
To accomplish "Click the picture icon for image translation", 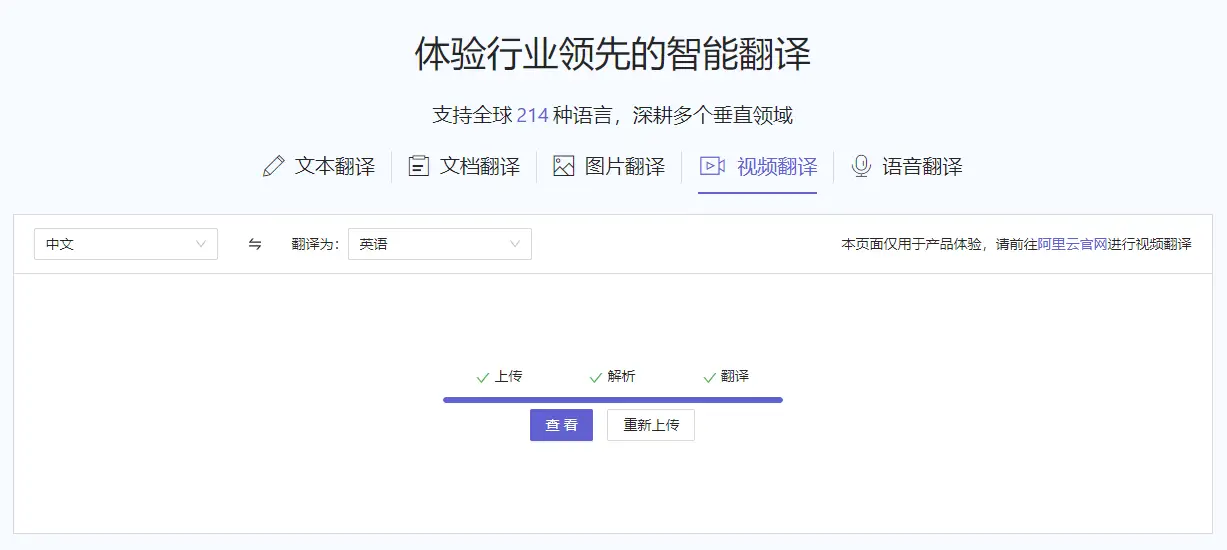I will tap(564, 166).
